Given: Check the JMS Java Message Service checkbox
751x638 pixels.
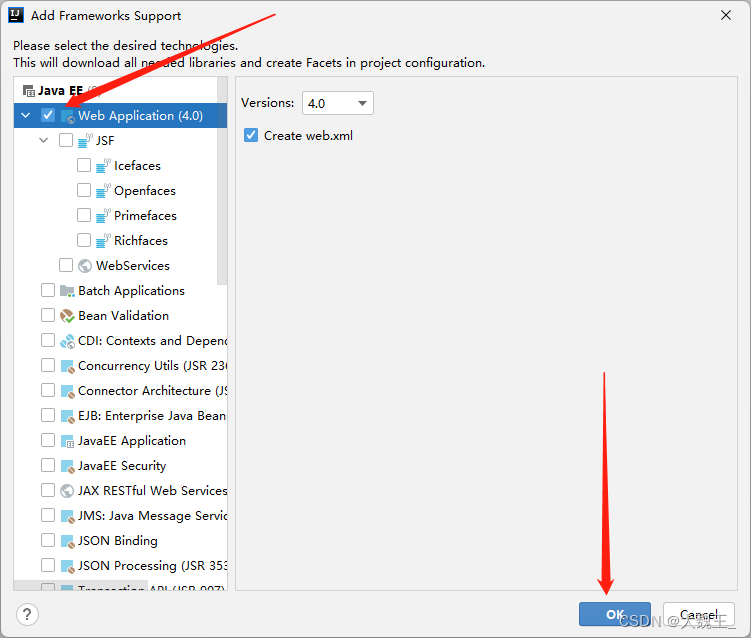Looking at the screenshot, I should (x=48, y=515).
